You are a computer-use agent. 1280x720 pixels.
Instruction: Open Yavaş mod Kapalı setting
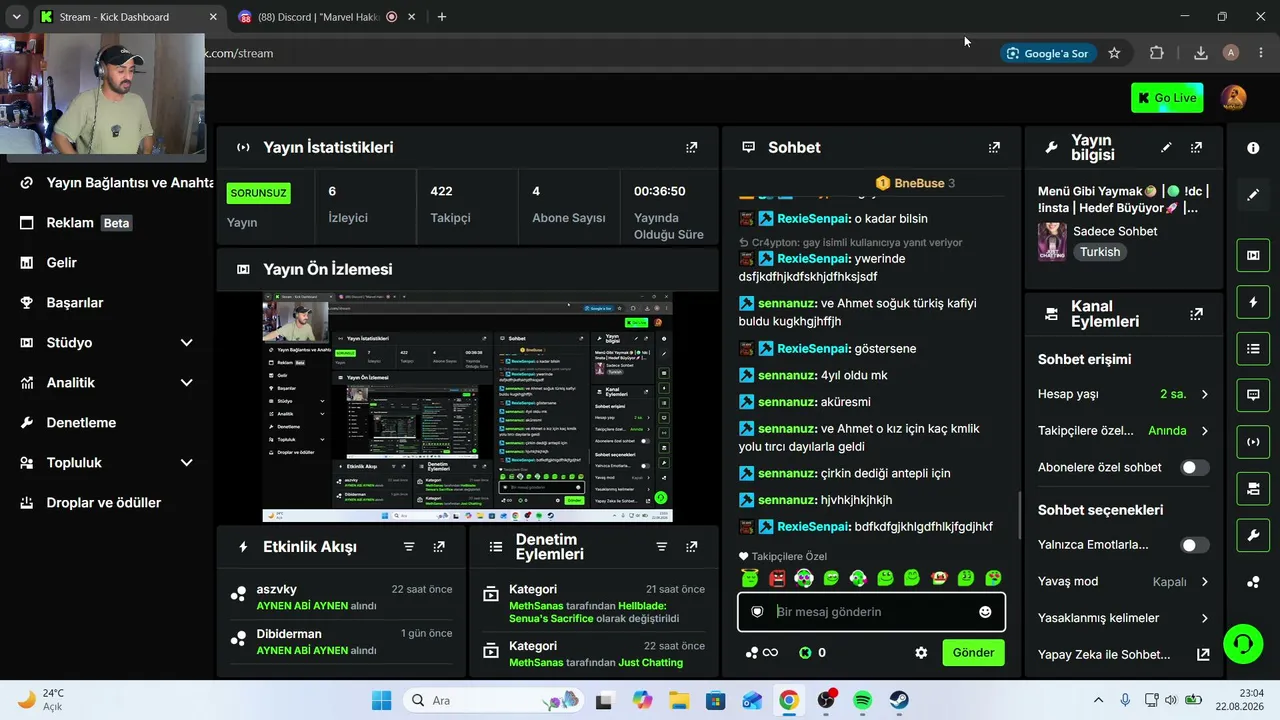click(x=1124, y=581)
